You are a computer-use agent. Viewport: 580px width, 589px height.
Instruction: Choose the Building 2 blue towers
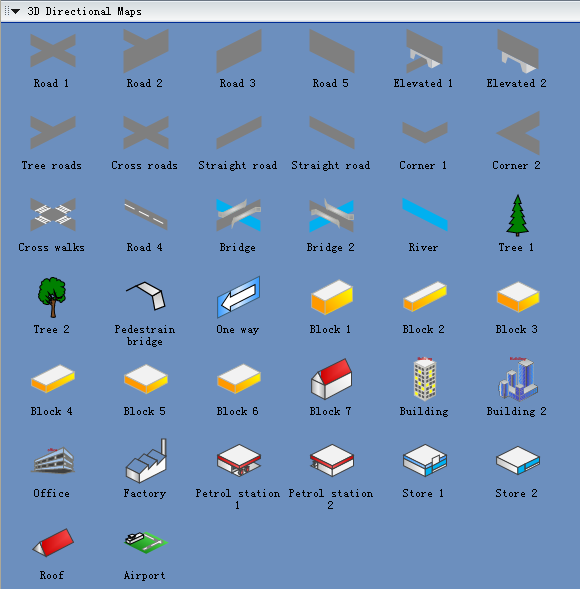[x=518, y=379]
